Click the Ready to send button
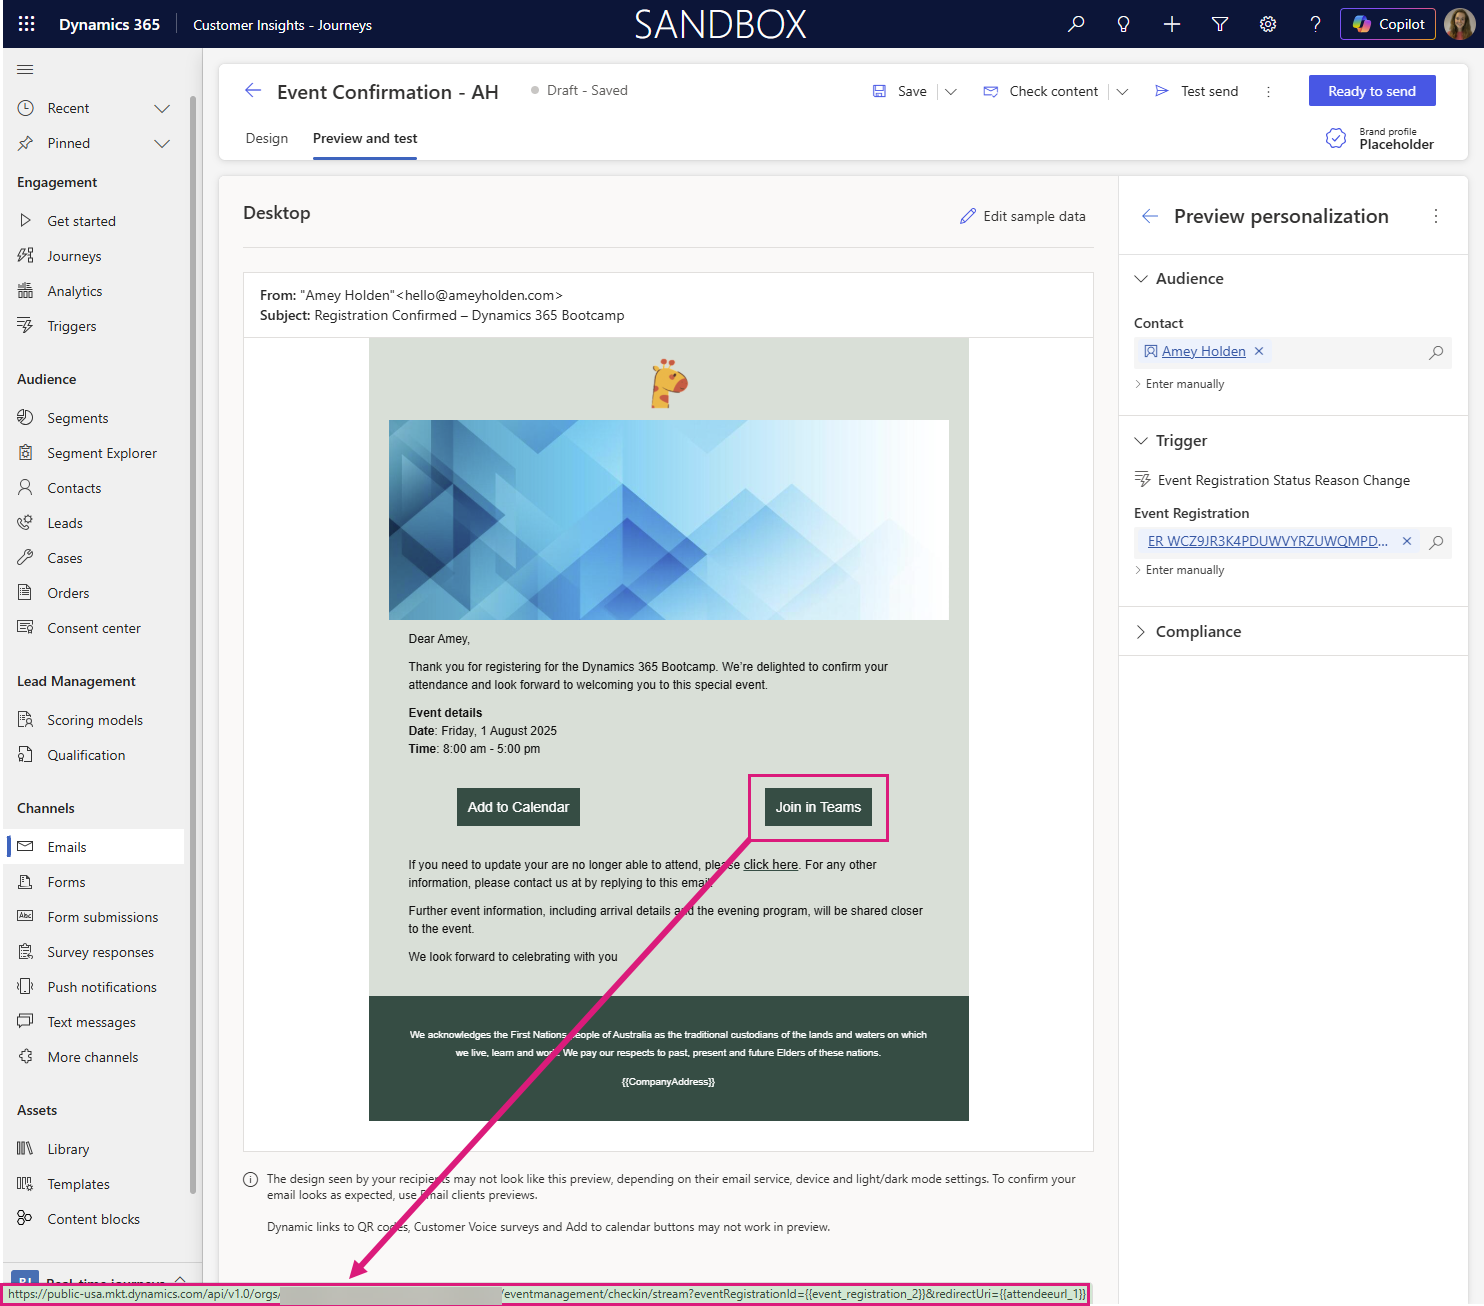Viewport: 1484px width, 1306px height. point(1372,91)
